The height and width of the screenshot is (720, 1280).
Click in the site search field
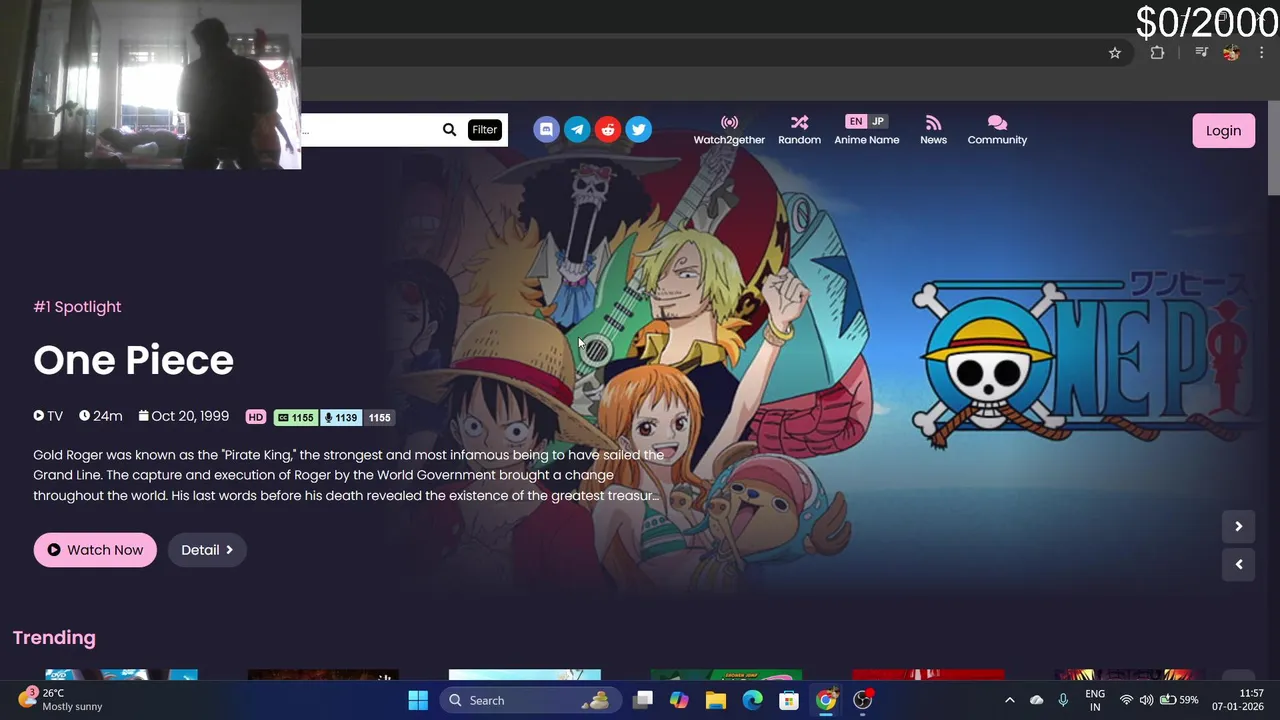[368, 130]
